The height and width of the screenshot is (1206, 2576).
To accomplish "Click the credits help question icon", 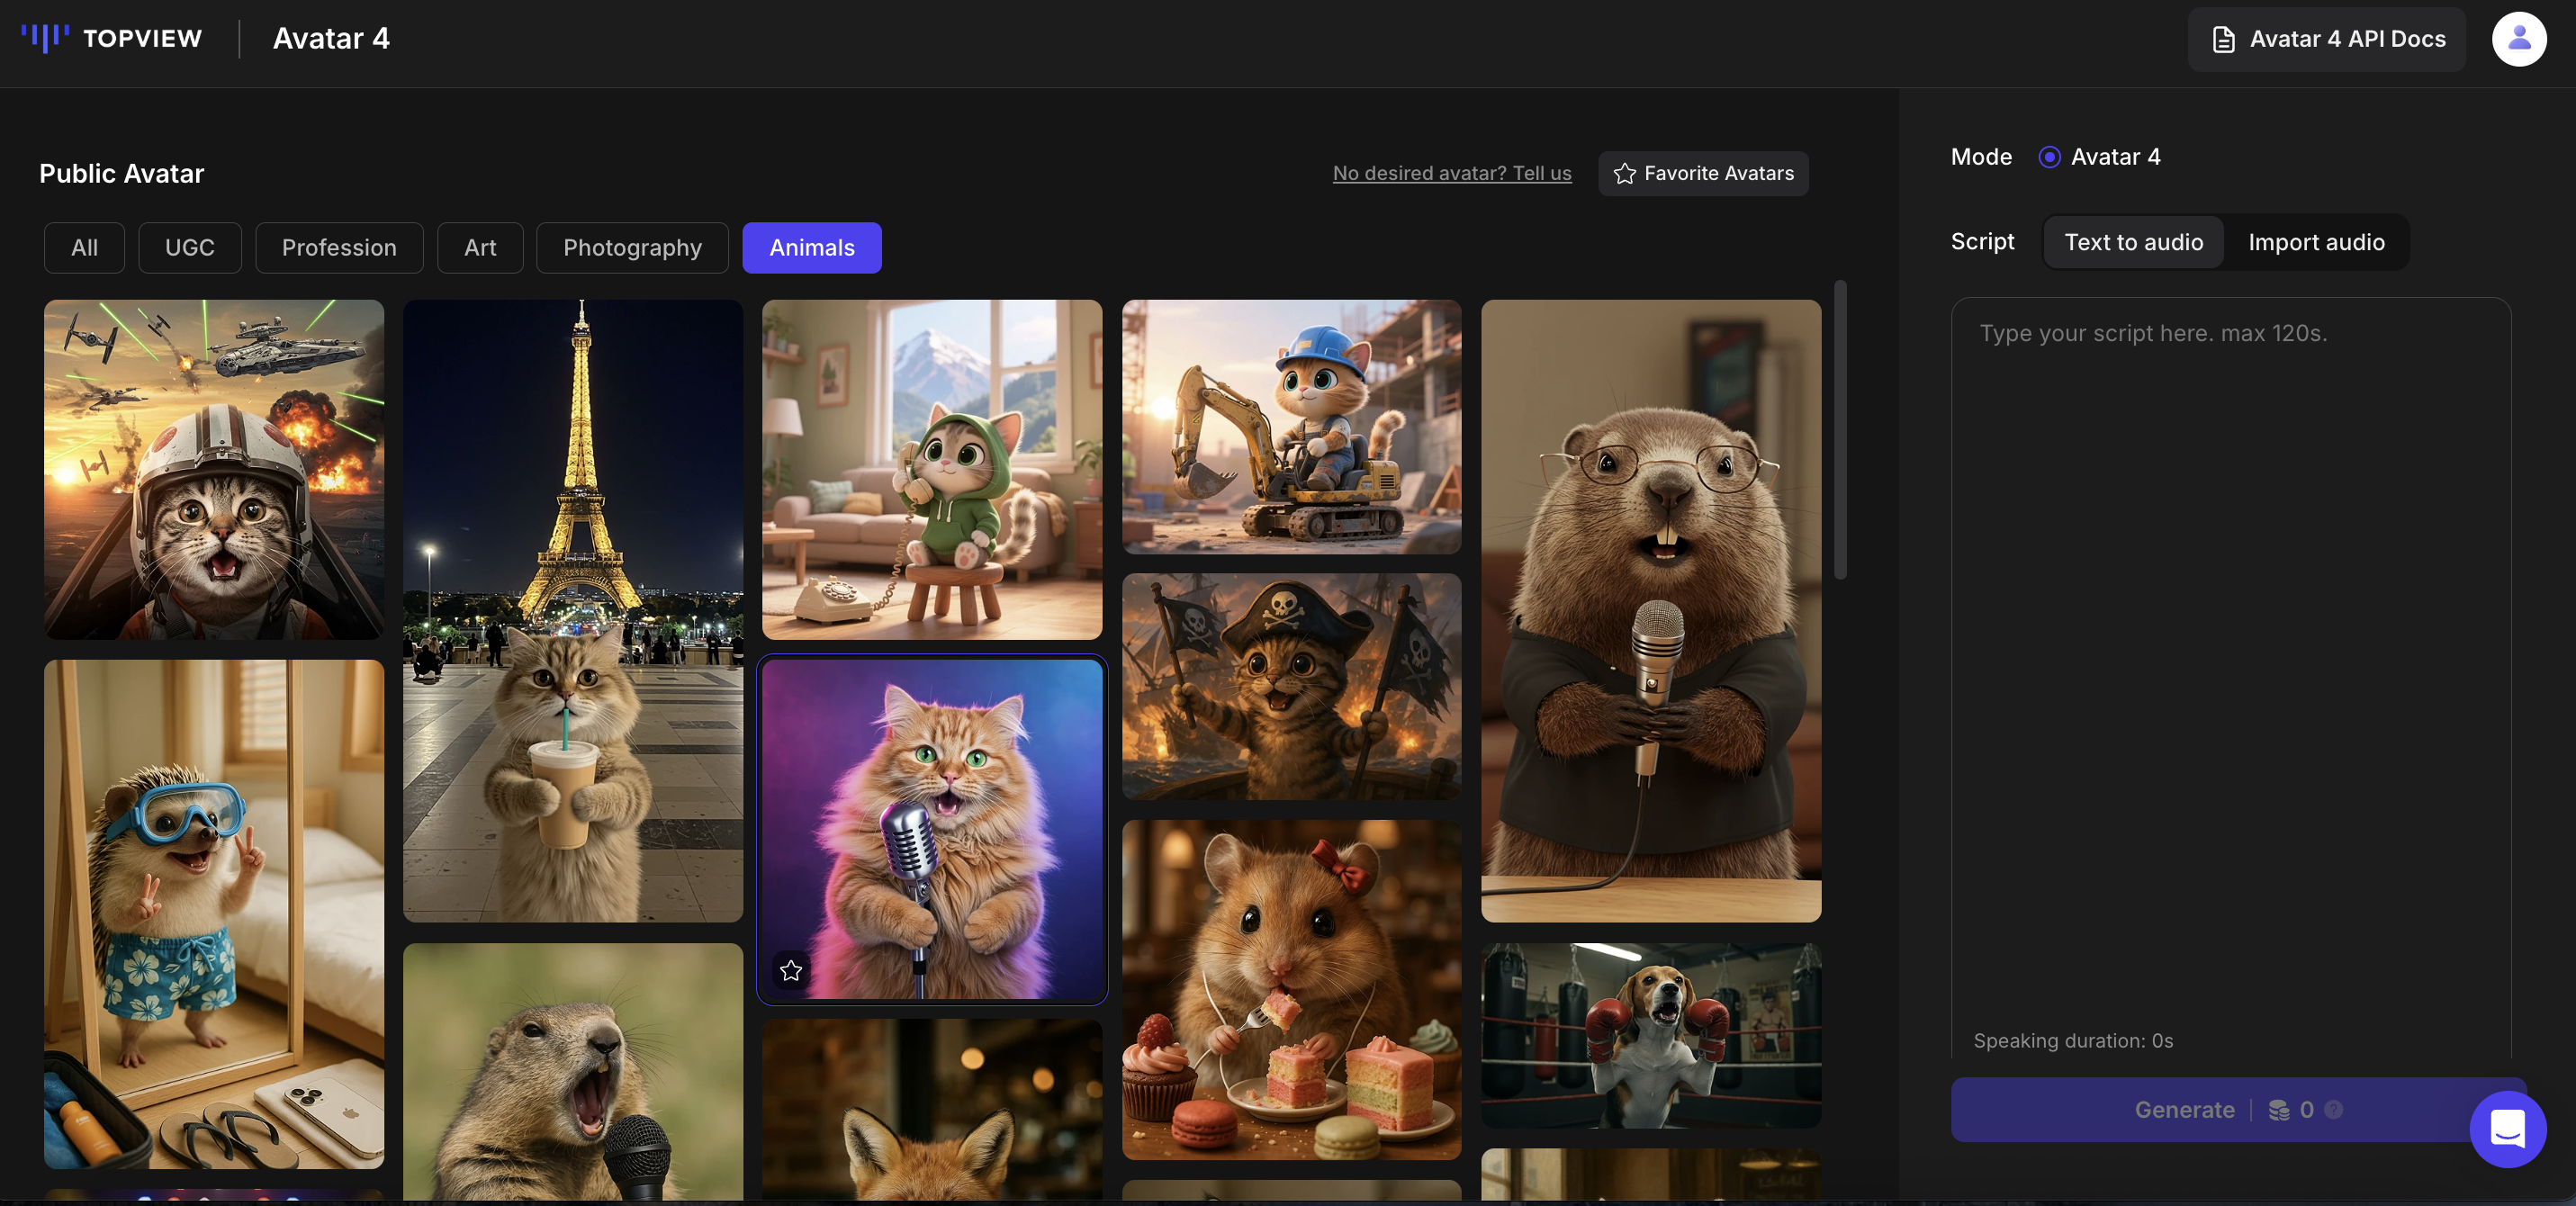I will (2334, 1109).
